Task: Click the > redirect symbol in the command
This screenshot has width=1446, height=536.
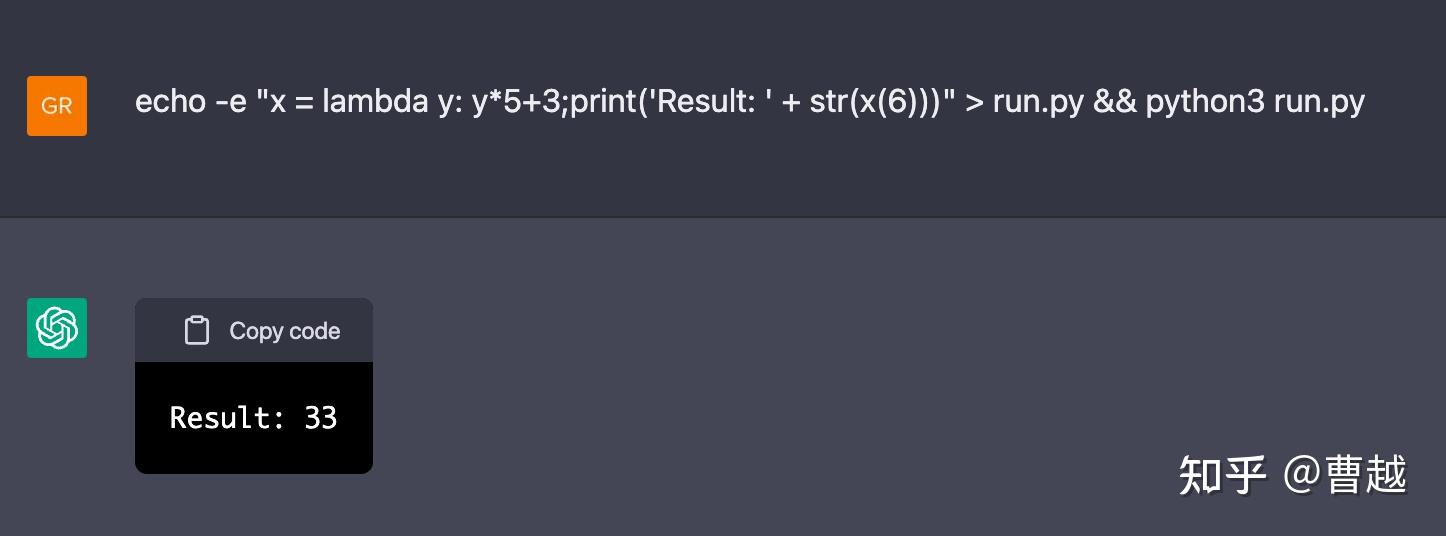Action: point(974,102)
